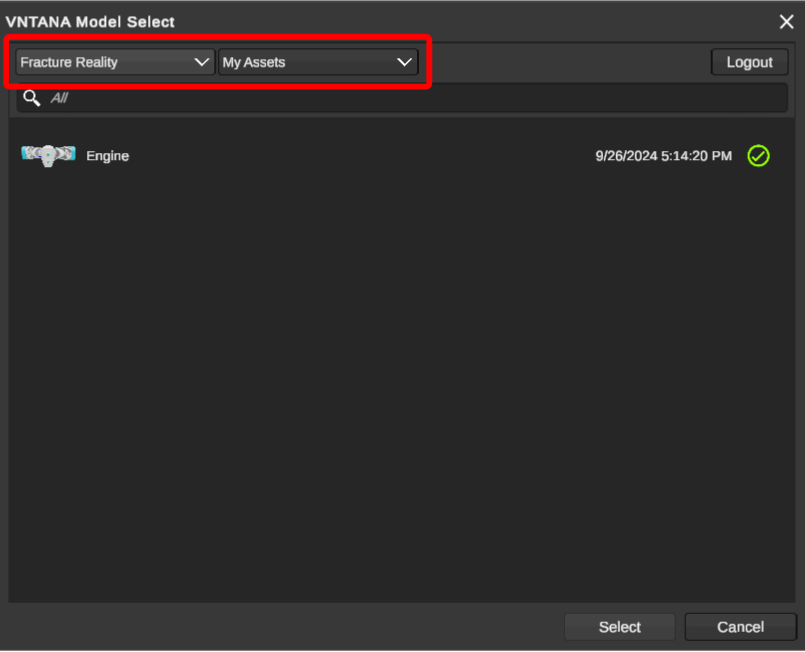Close the VNTANA Model Select dialog

point(786,22)
